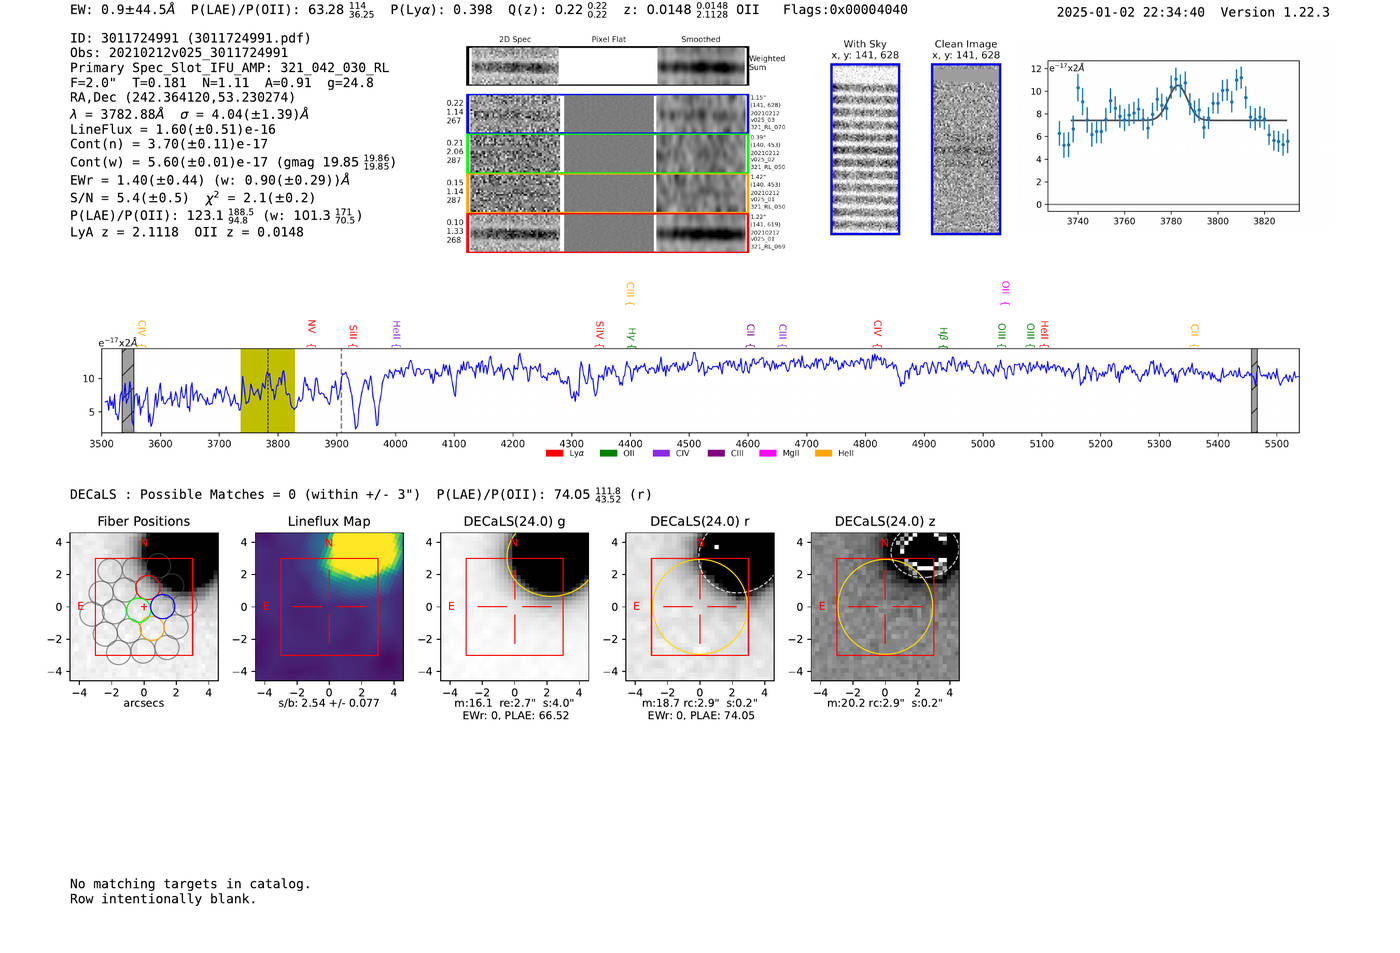Viewport: 1400px width, 953px height.
Task: Click the green Hβ line marker
Action: coord(943,336)
